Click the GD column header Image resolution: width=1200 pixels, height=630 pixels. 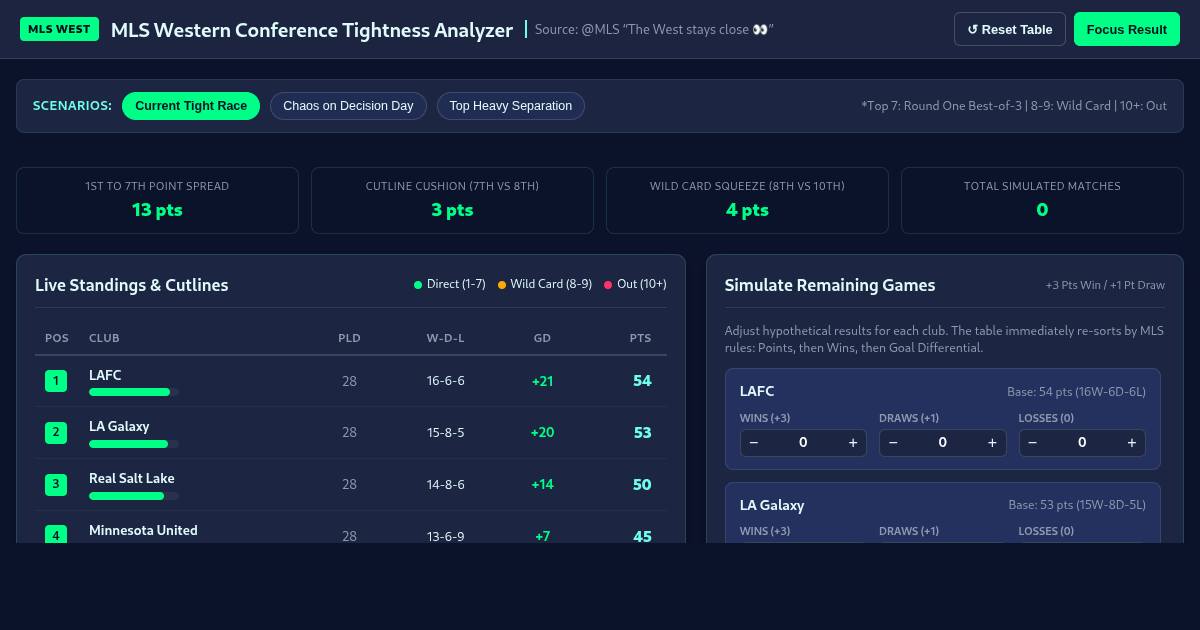pos(542,338)
